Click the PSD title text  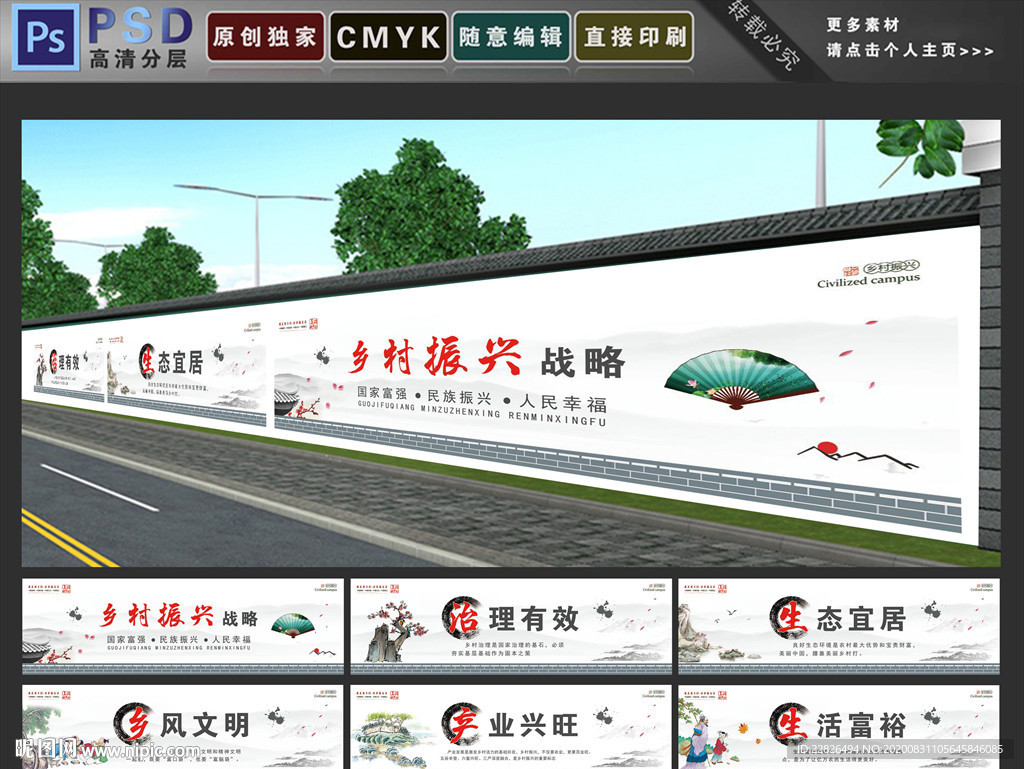(140, 25)
